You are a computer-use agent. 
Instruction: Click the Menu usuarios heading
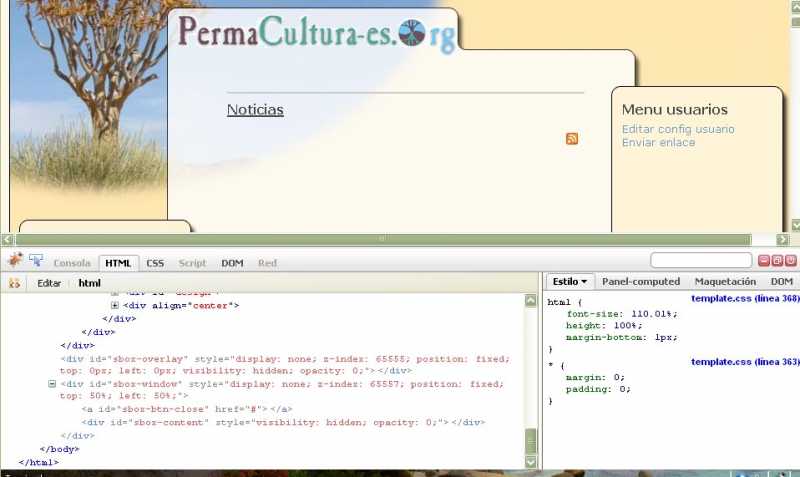coord(674,109)
